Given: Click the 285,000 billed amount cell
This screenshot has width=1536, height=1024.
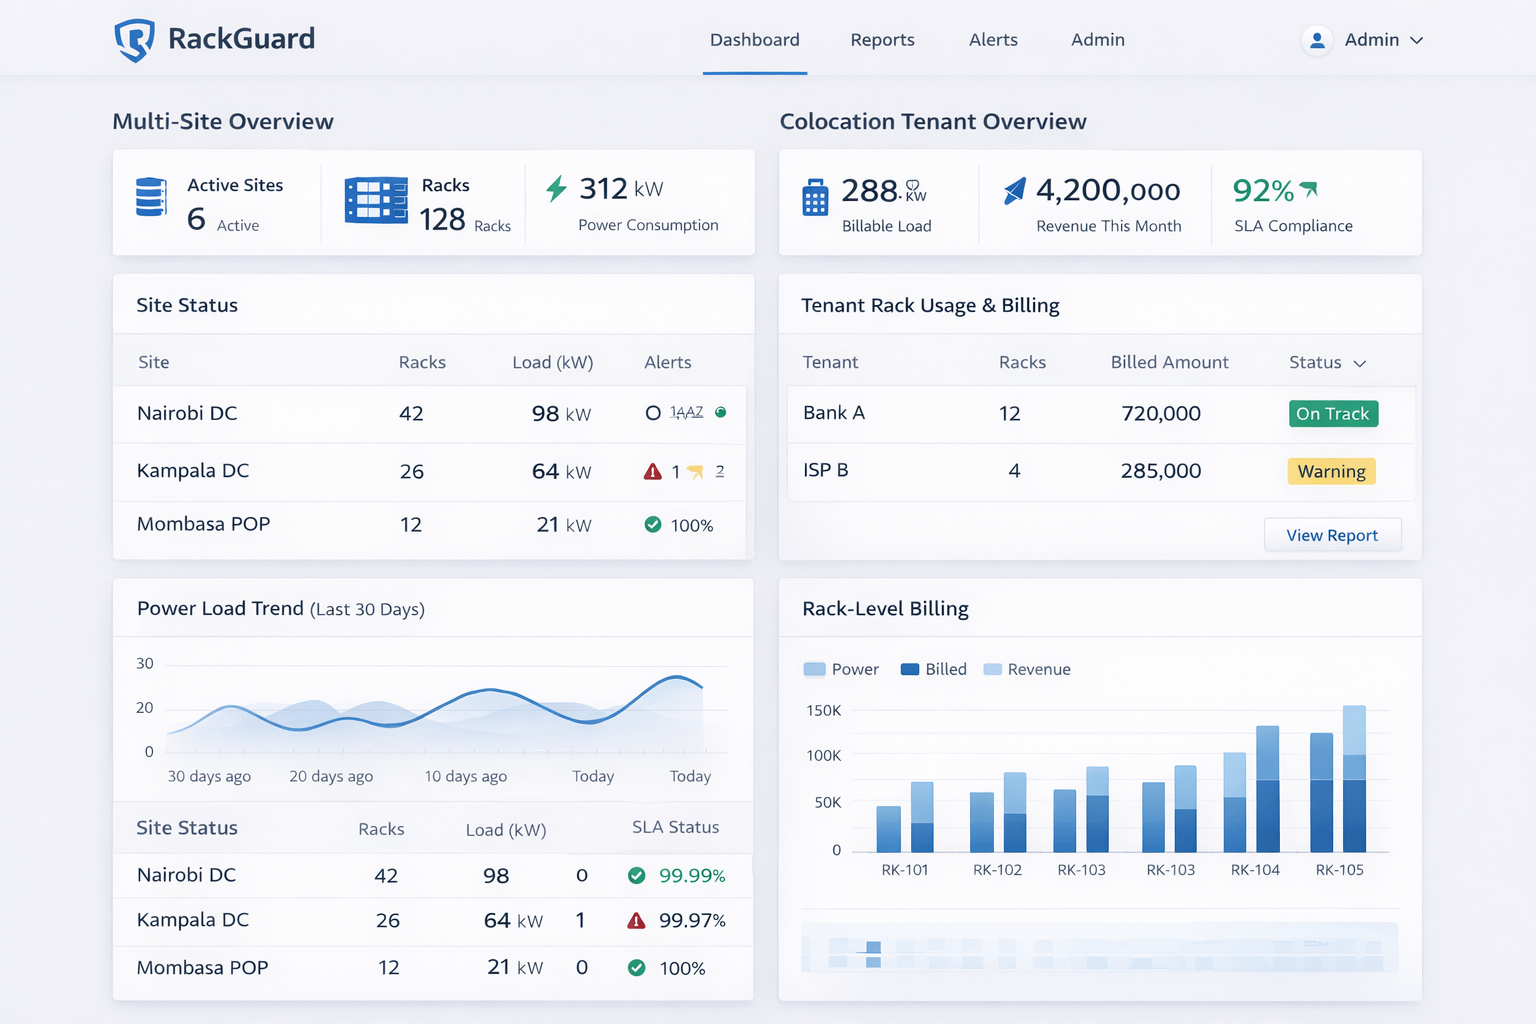Looking at the screenshot, I should [x=1161, y=471].
